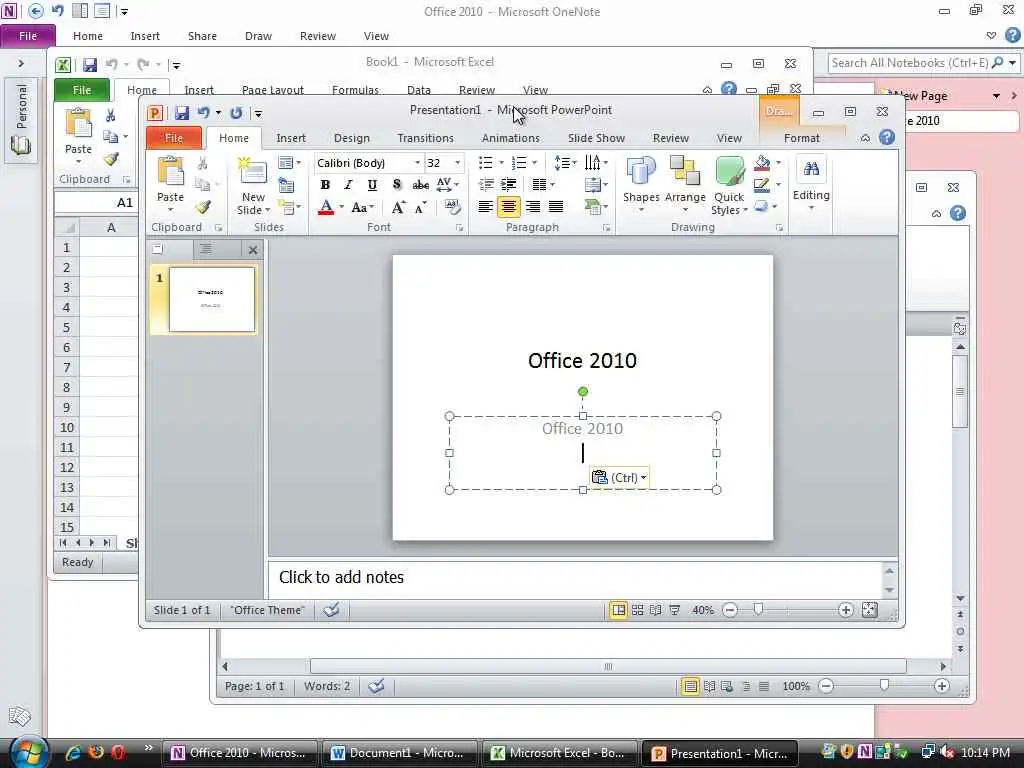1024x768 pixels.
Task: Click Cut scissors icon in Excel
Action: (x=110, y=116)
